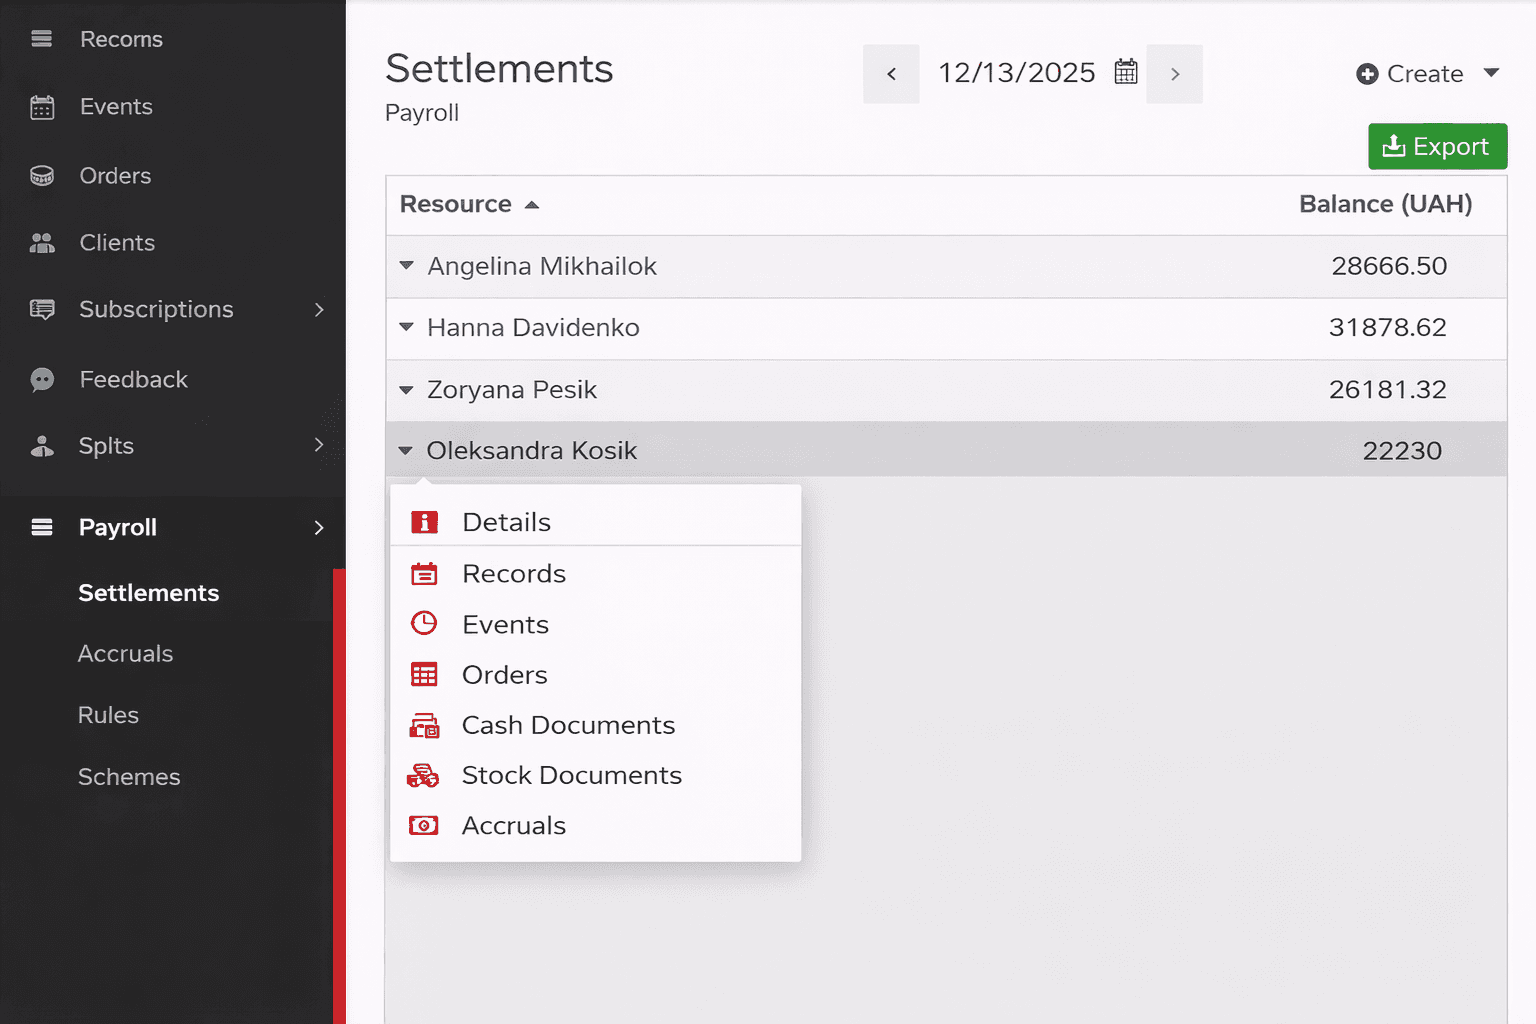1536x1024 pixels.
Task: Open the Rules page under Payroll
Action: click(108, 715)
